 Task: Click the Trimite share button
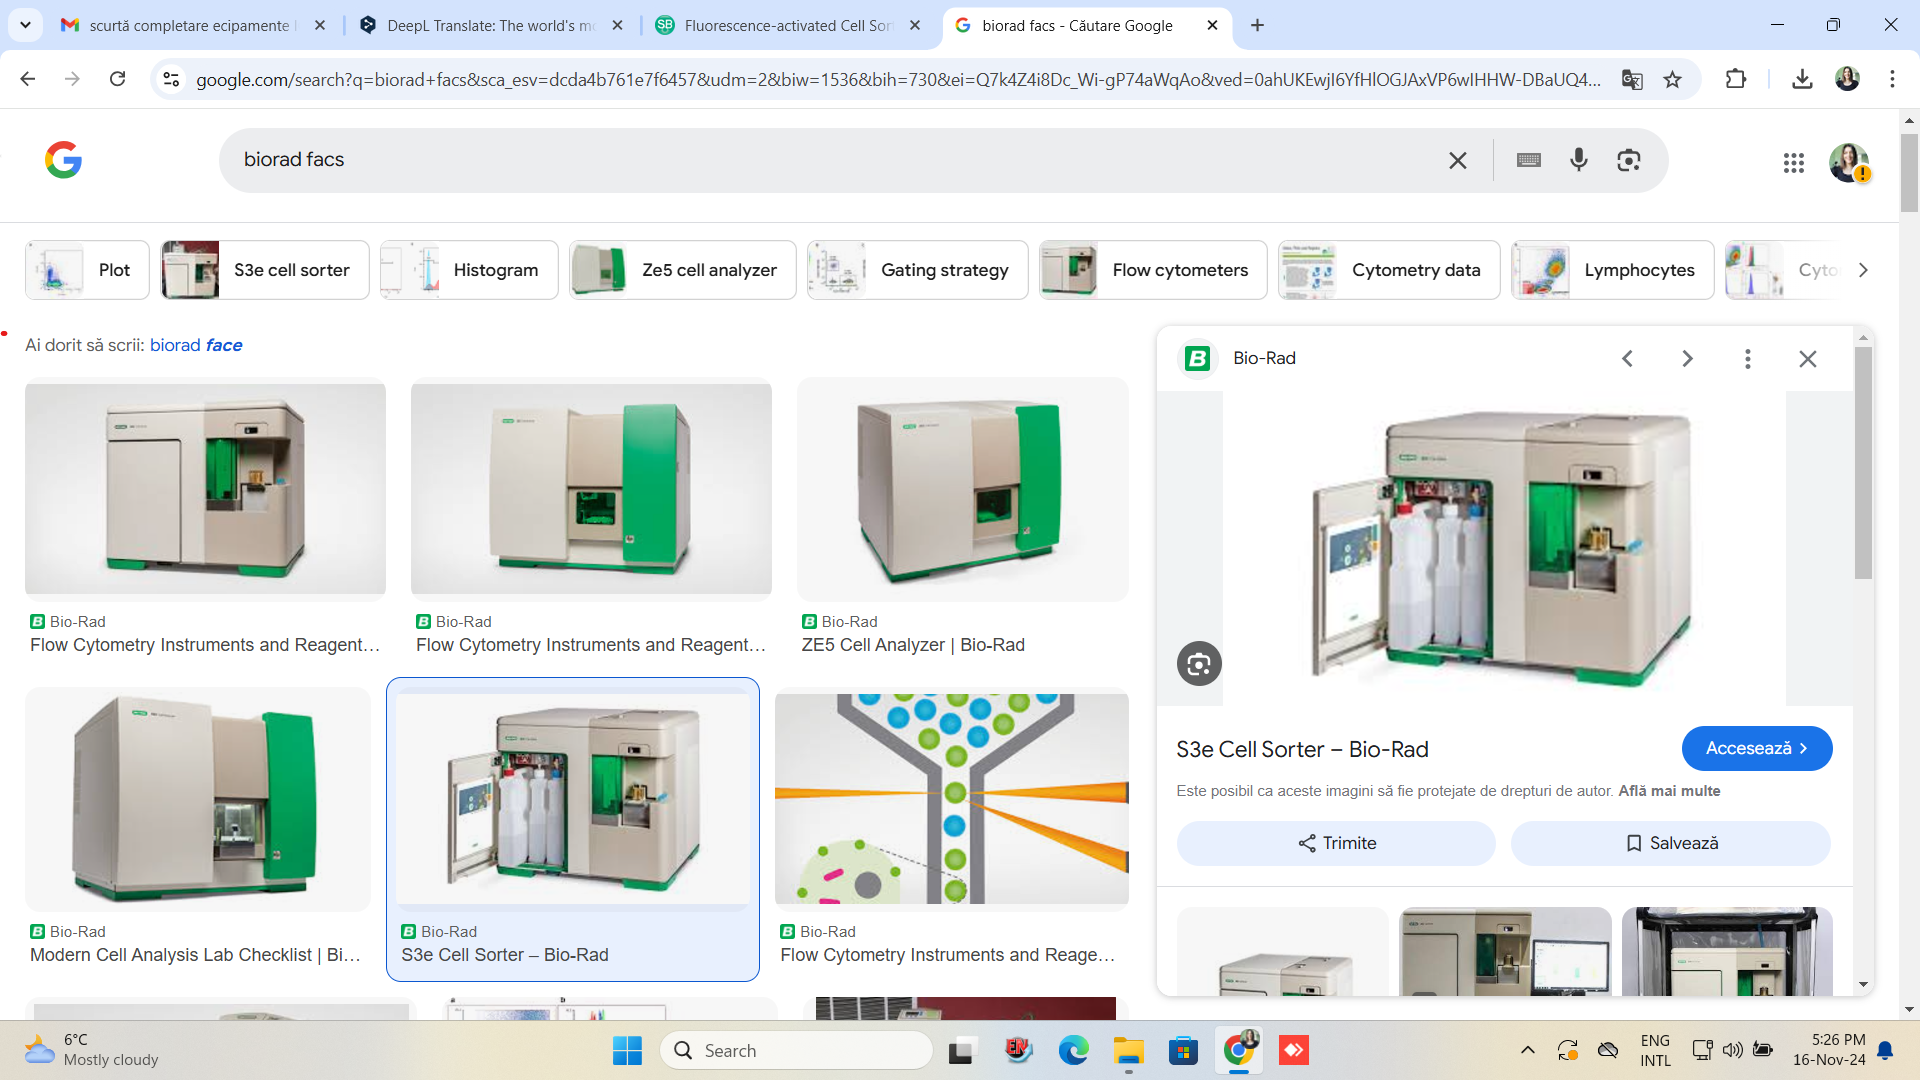pyautogui.click(x=1336, y=843)
